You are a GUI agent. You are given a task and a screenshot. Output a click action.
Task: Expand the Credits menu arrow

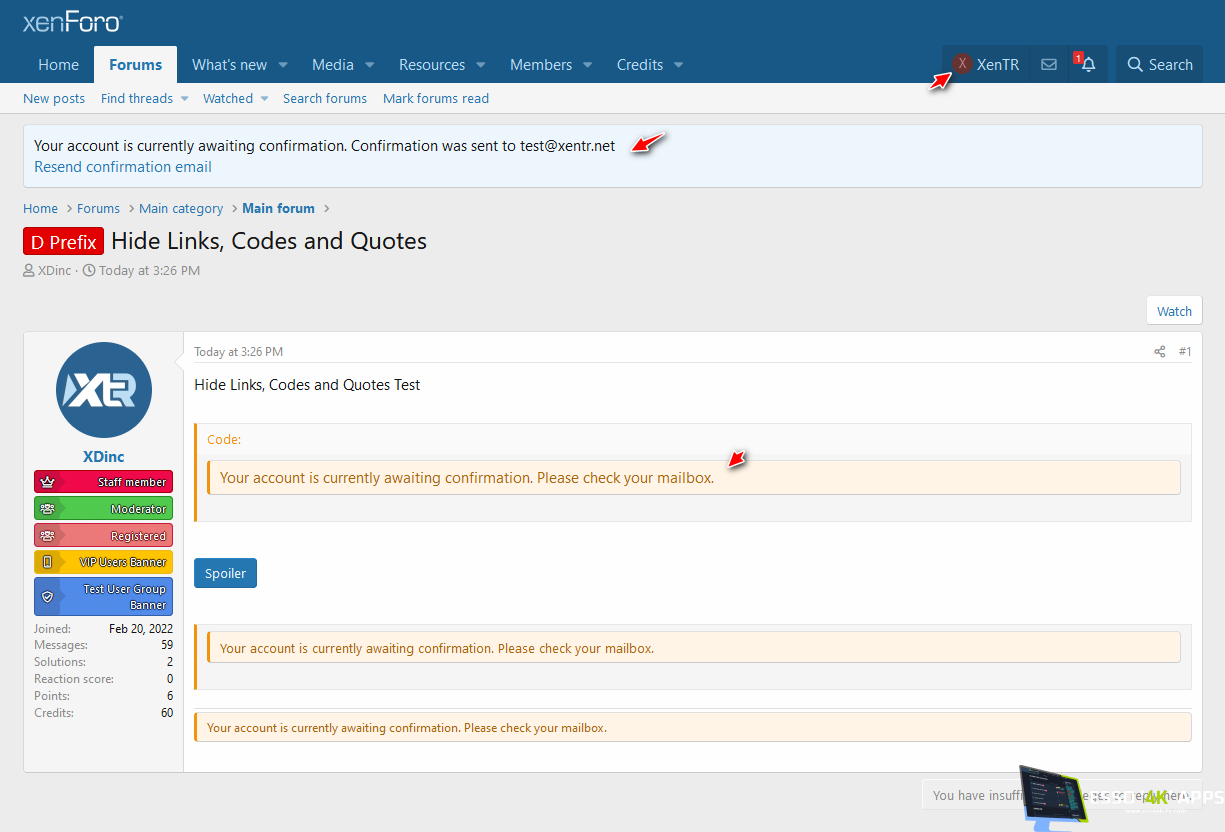[x=678, y=65]
